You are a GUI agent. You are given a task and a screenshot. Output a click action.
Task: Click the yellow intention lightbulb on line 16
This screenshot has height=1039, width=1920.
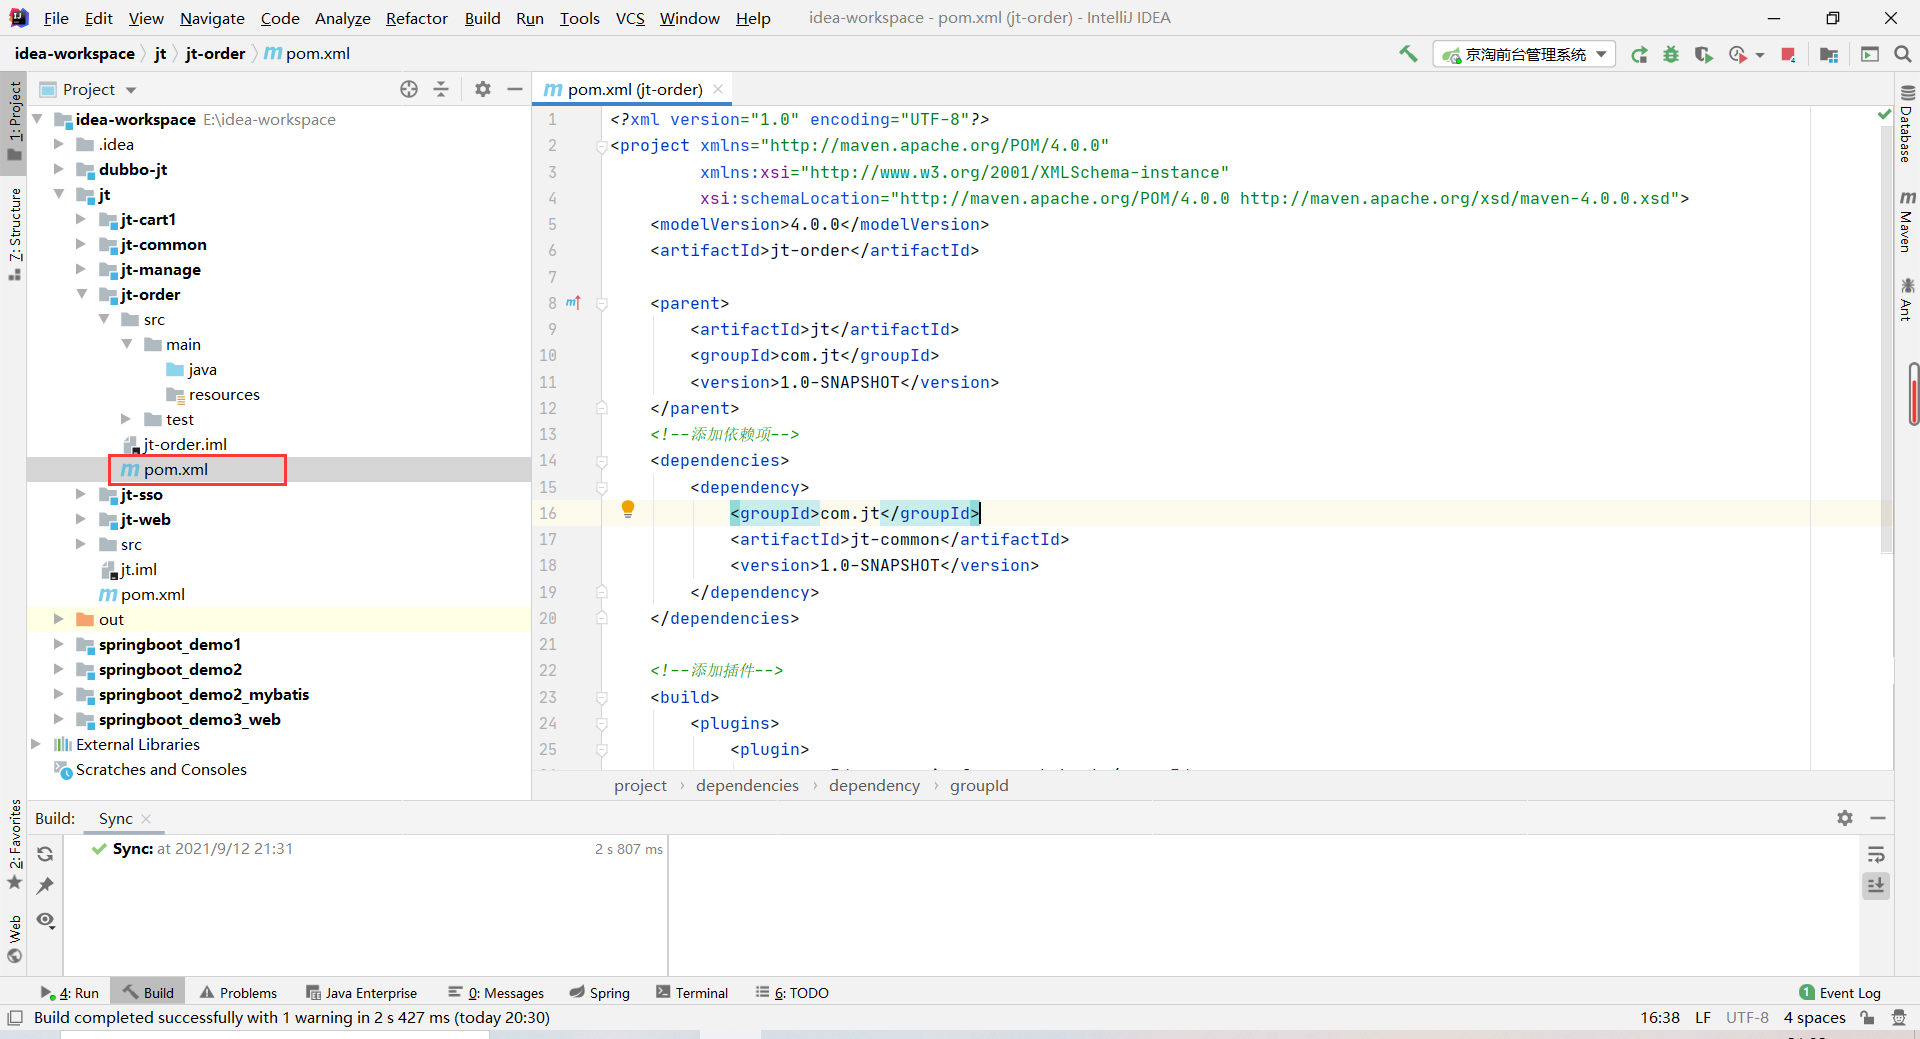[x=628, y=509]
